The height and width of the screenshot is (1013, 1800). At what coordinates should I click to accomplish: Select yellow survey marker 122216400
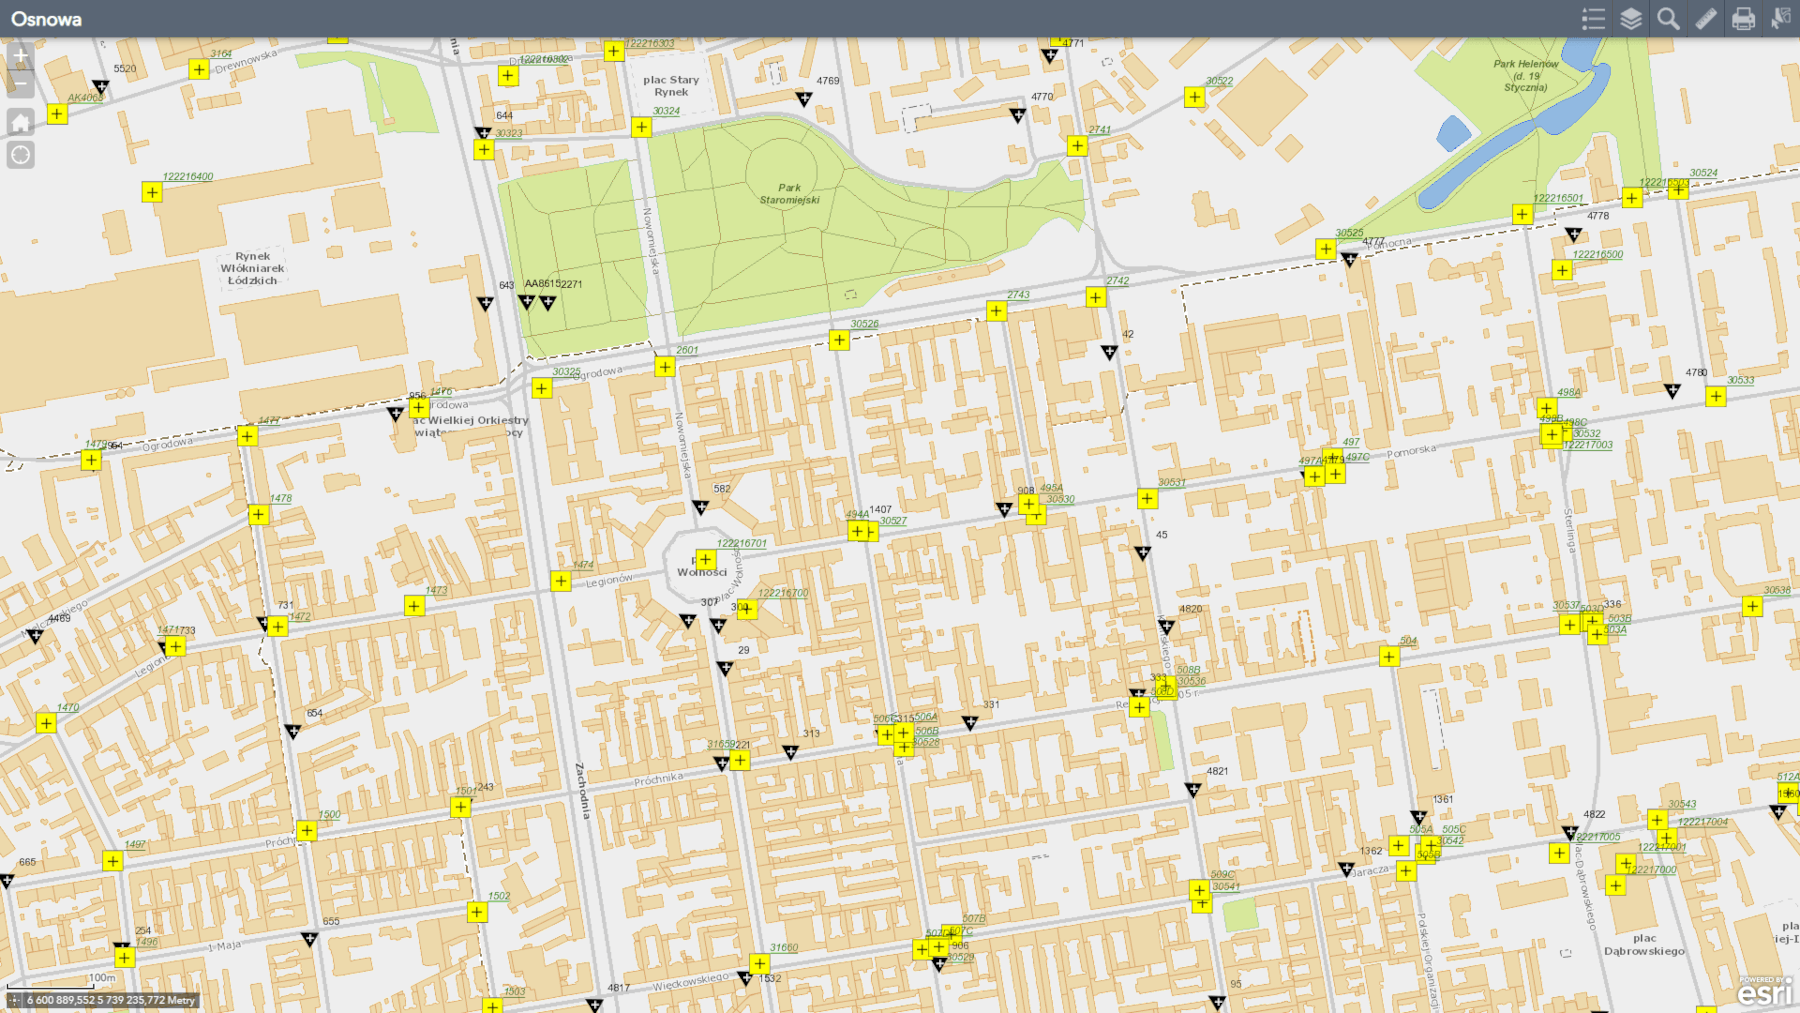pos(152,192)
